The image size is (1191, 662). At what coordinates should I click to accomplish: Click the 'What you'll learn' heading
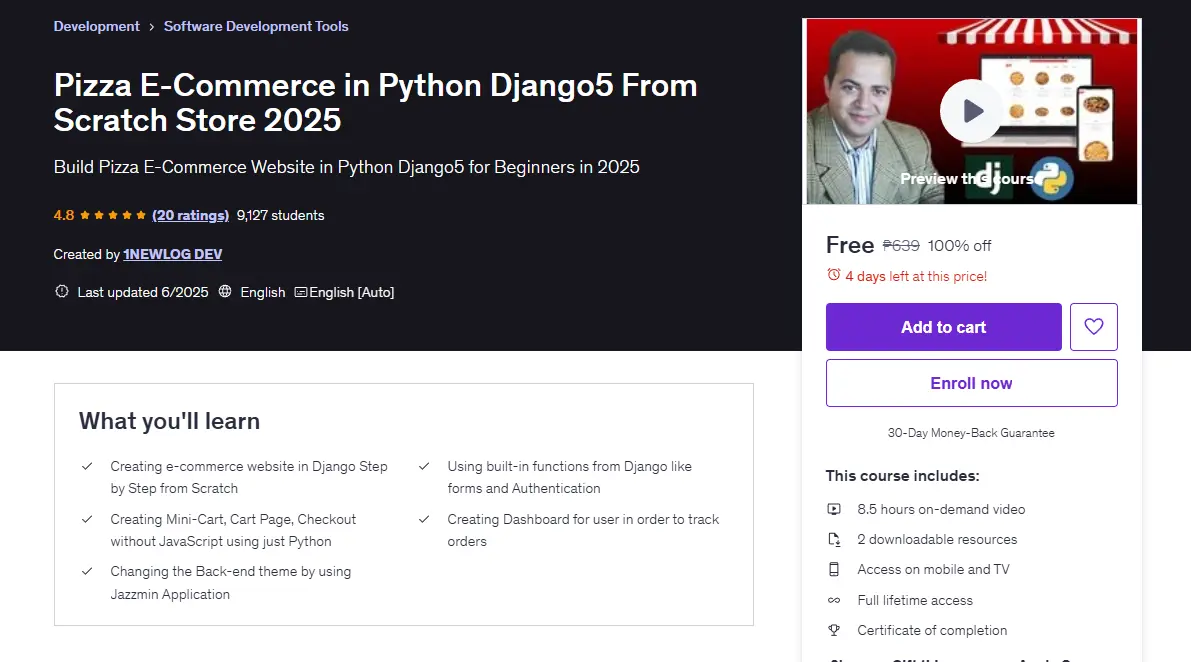pyautogui.click(x=169, y=421)
